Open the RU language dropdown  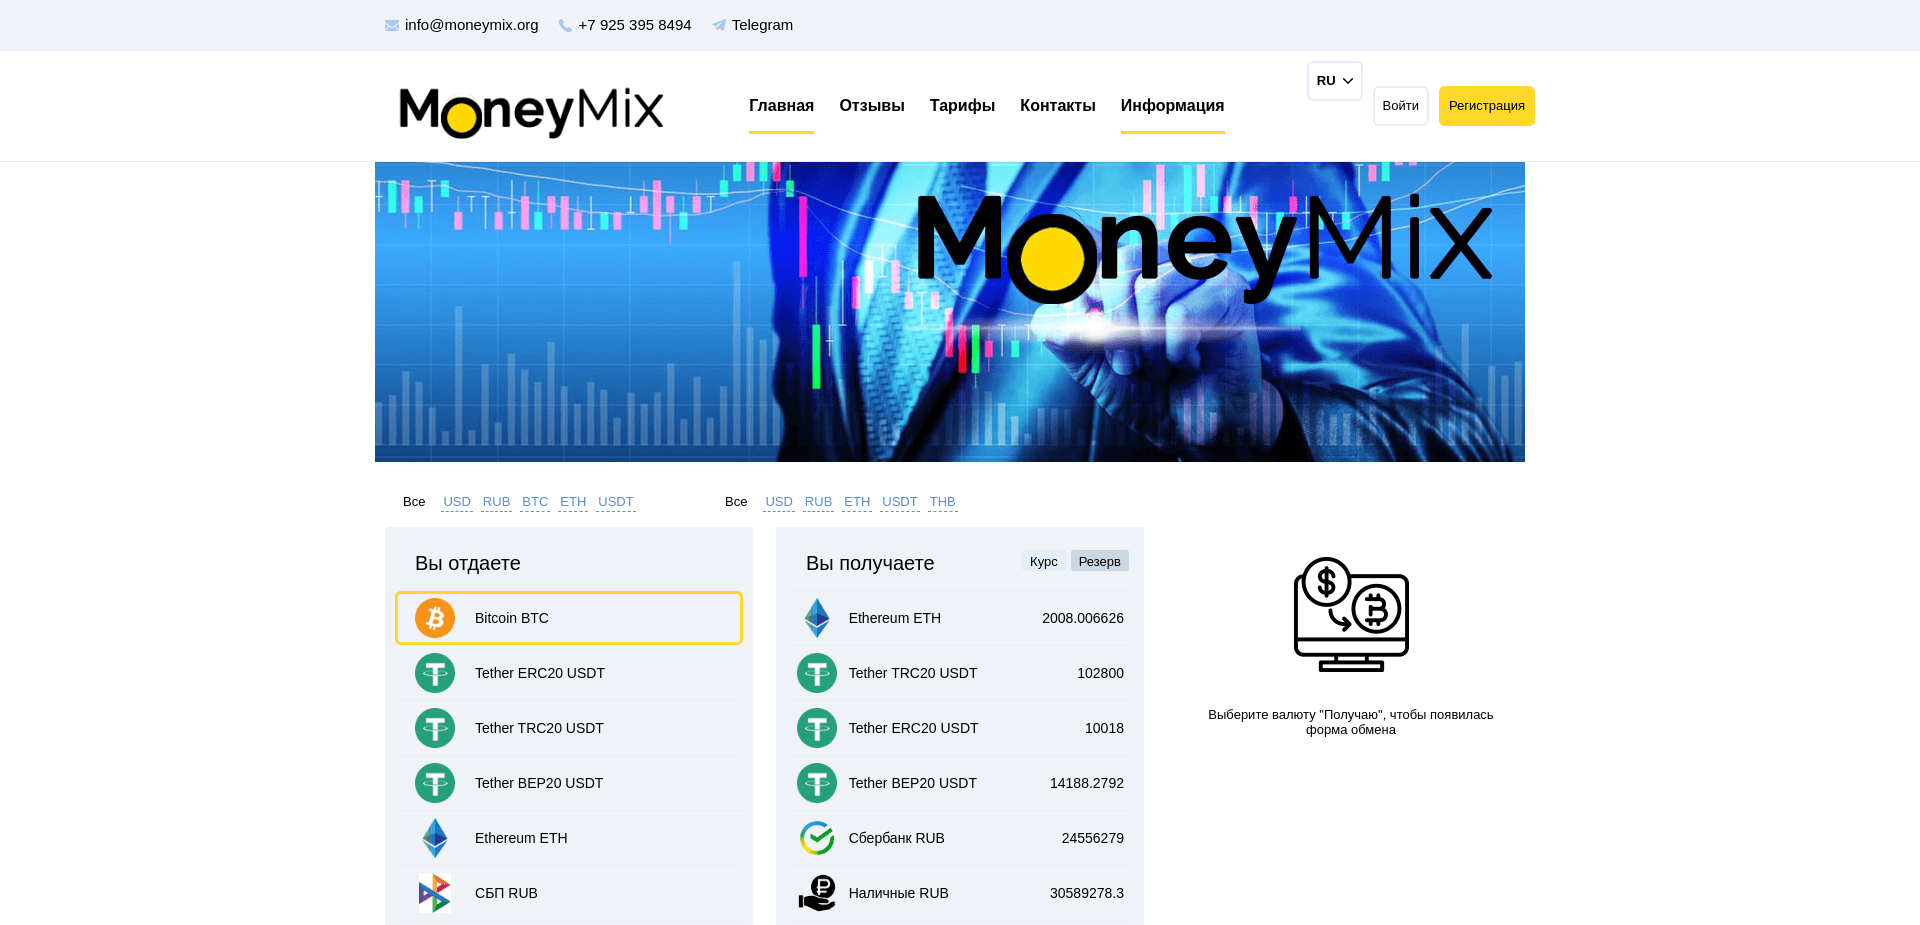point(1334,81)
